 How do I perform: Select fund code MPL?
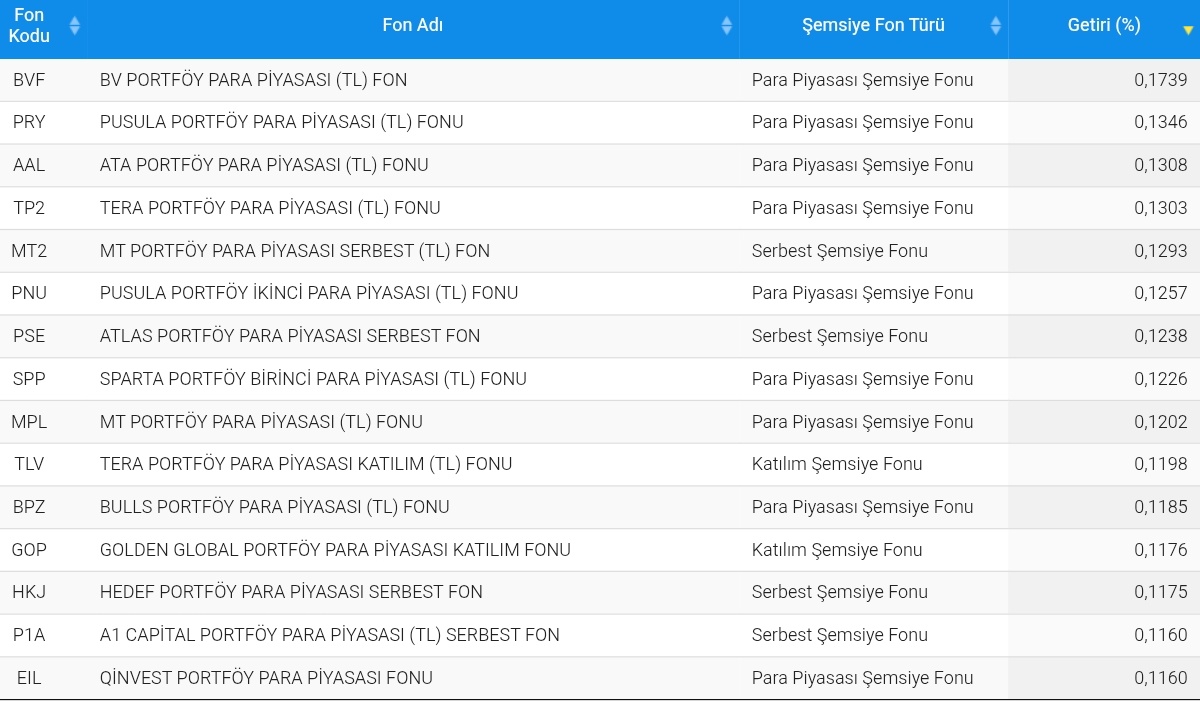[x=29, y=422]
